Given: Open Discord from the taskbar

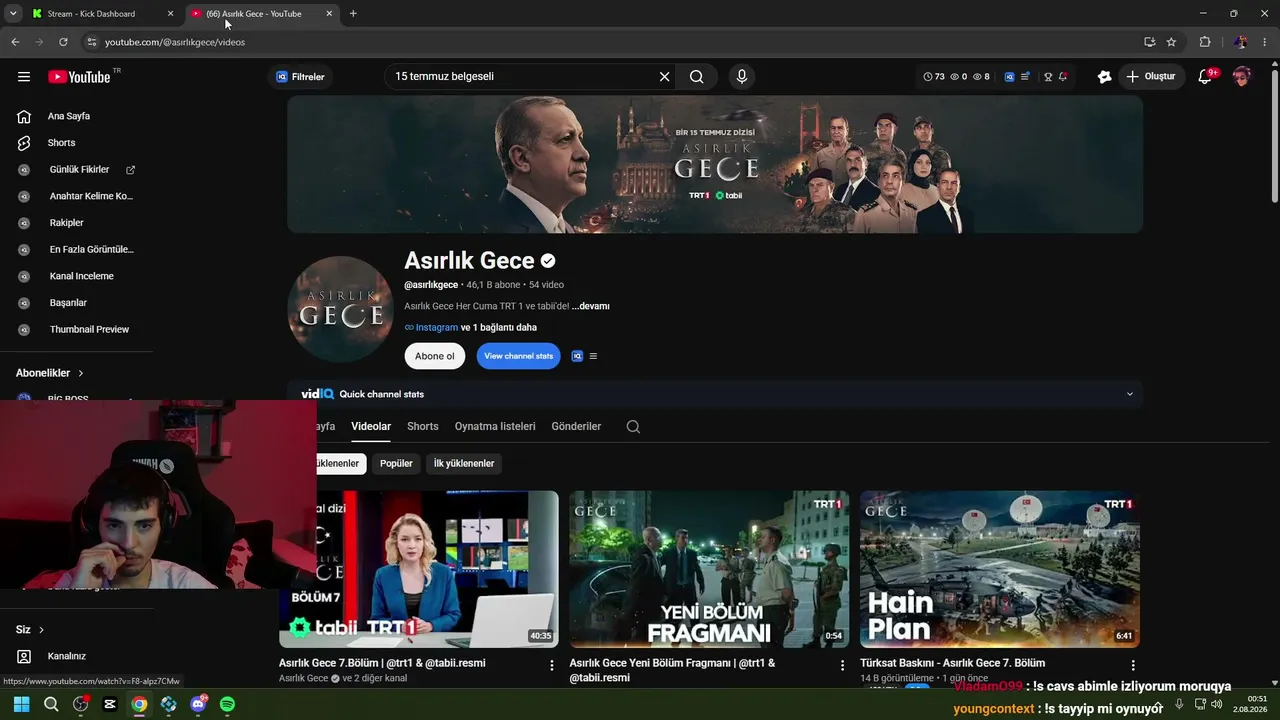Looking at the screenshot, I should pos(198,704).
